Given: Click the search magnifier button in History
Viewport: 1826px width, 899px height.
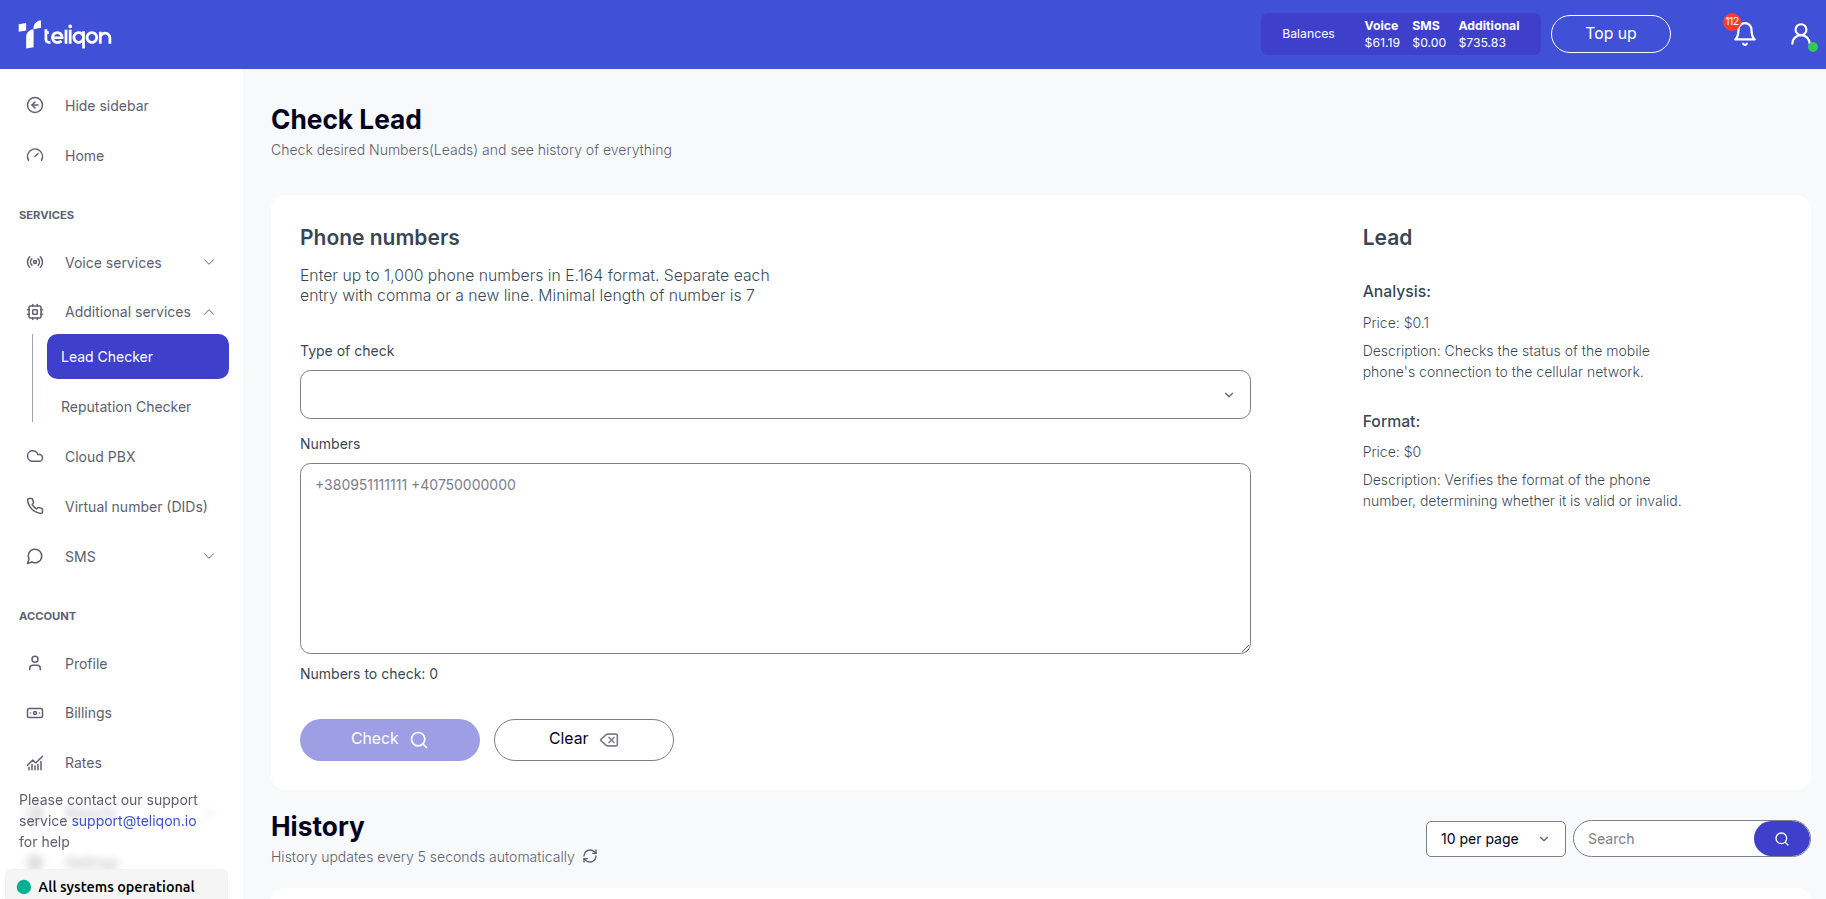Looking at the screenshot, I should (1781, 839).
